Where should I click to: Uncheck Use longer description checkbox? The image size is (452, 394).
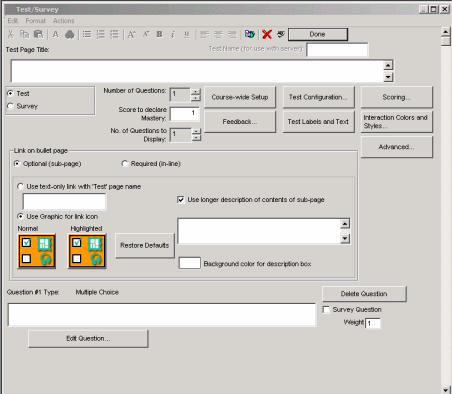pos(181,200)
